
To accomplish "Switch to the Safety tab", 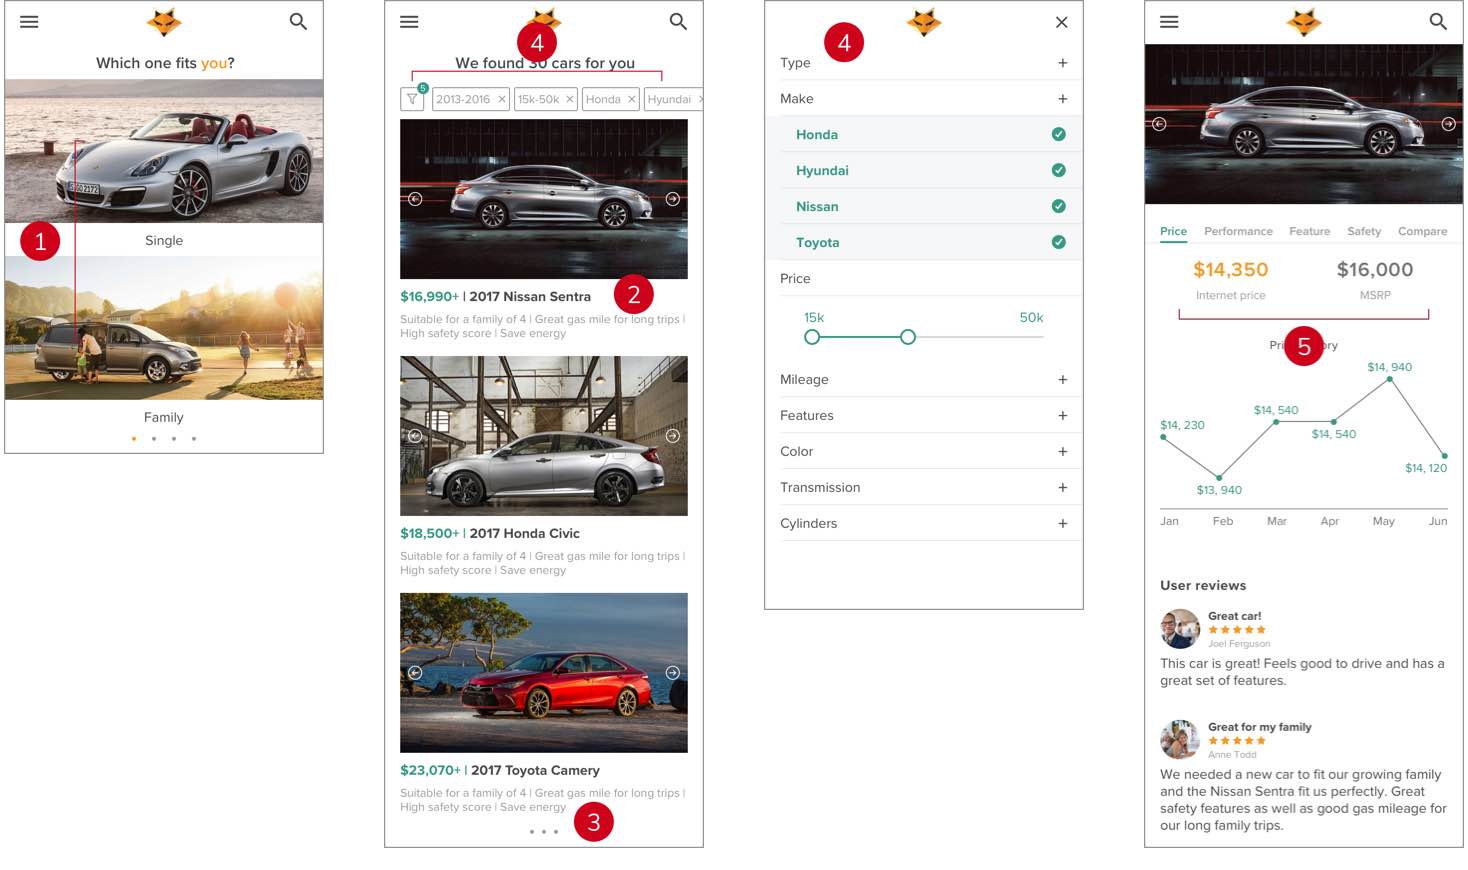I will pos(1364,231).
